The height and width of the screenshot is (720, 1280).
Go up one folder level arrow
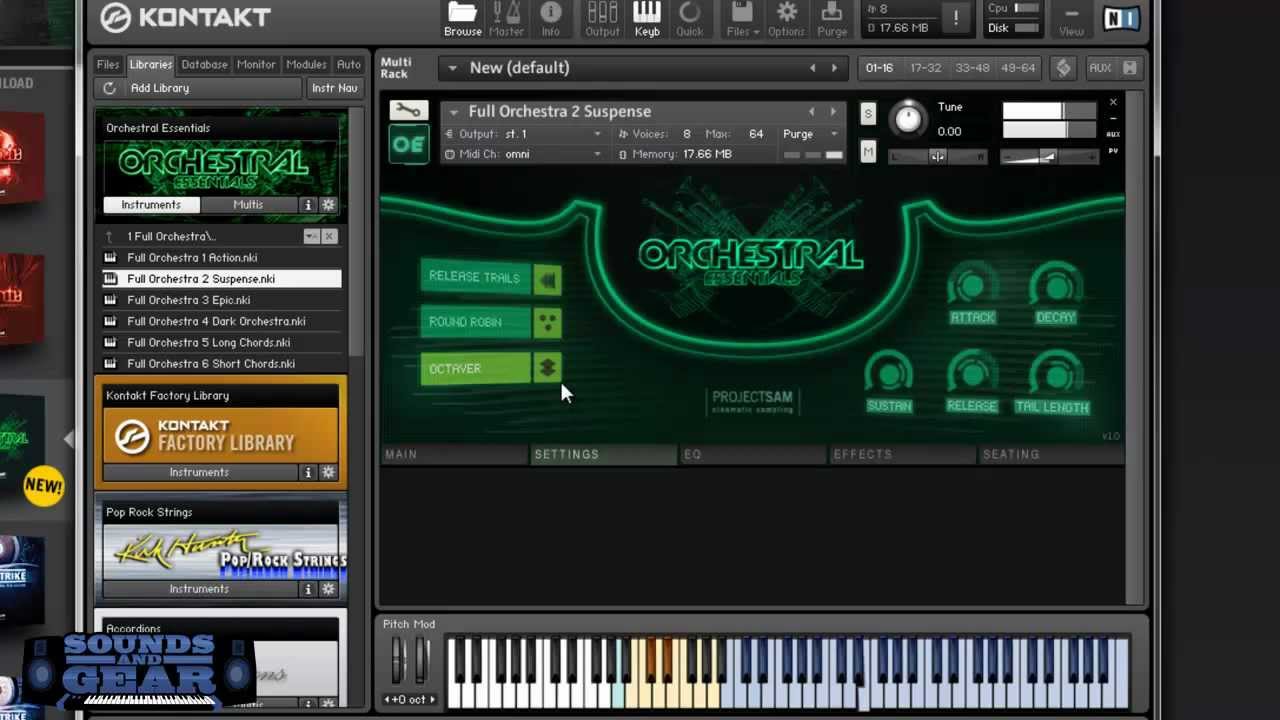(x=109, y=236)
